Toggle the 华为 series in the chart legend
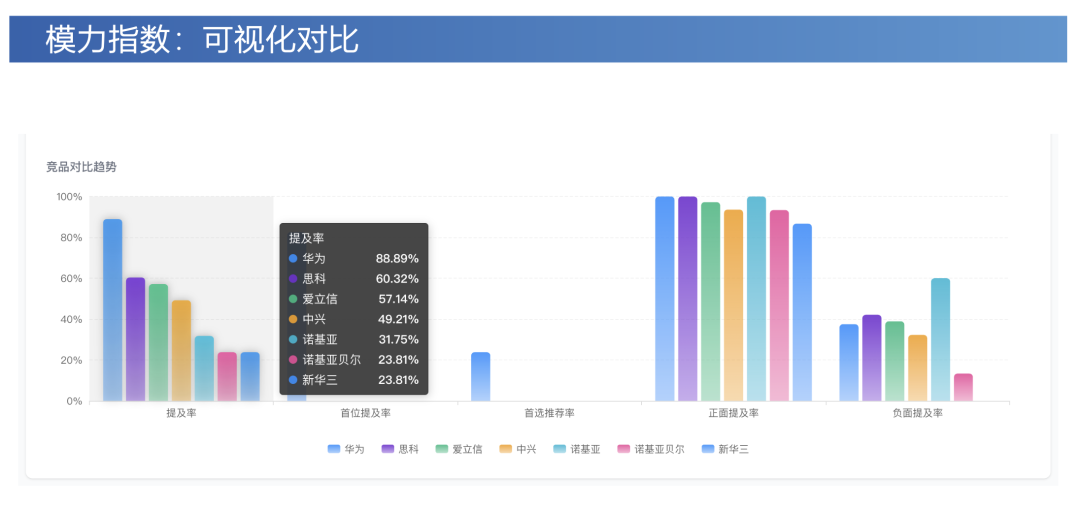The width and height of the screenshot is (1080, 509). pos(346,449)
